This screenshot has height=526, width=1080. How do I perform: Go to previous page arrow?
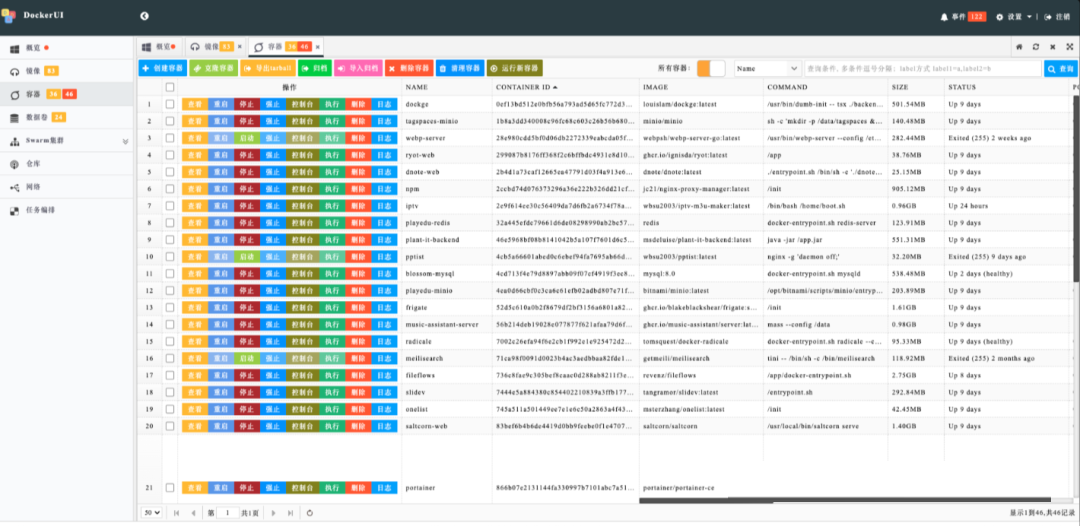pos(193,513)
